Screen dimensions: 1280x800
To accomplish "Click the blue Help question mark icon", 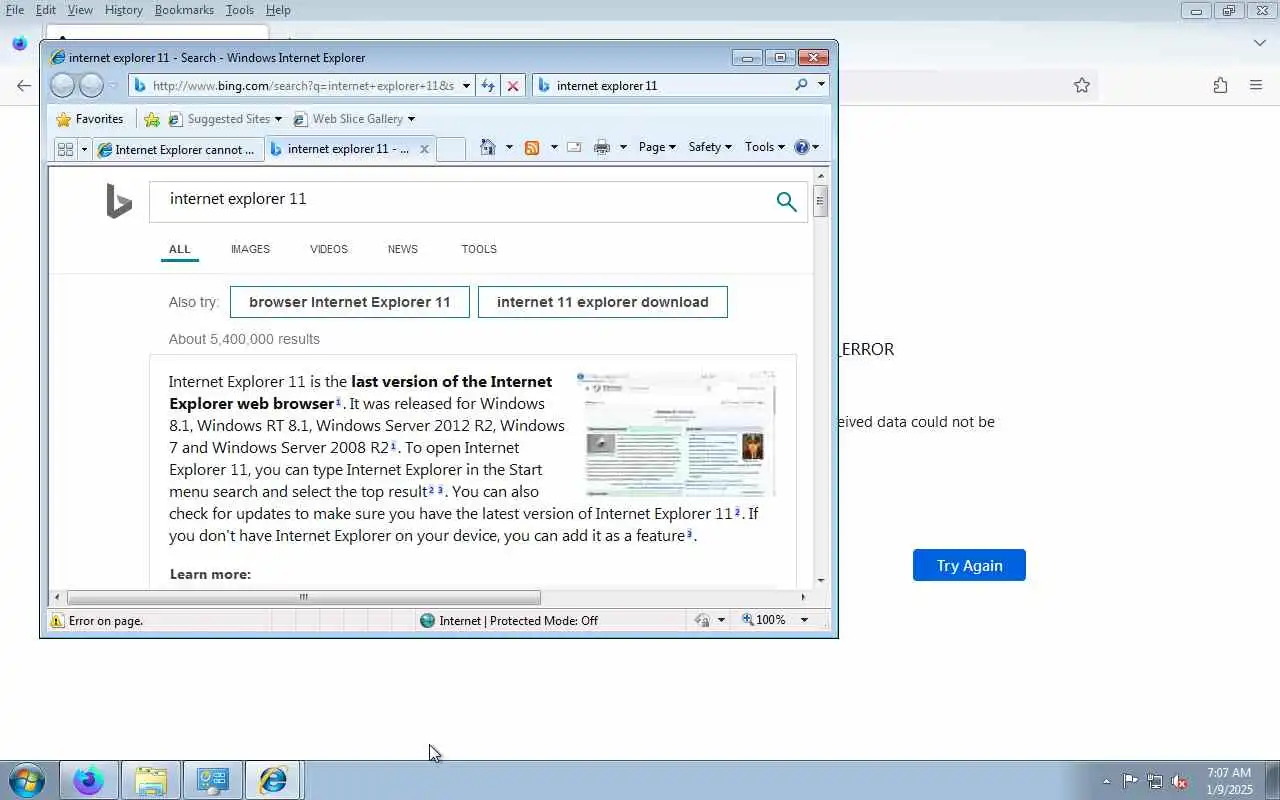I will point(801,147).
